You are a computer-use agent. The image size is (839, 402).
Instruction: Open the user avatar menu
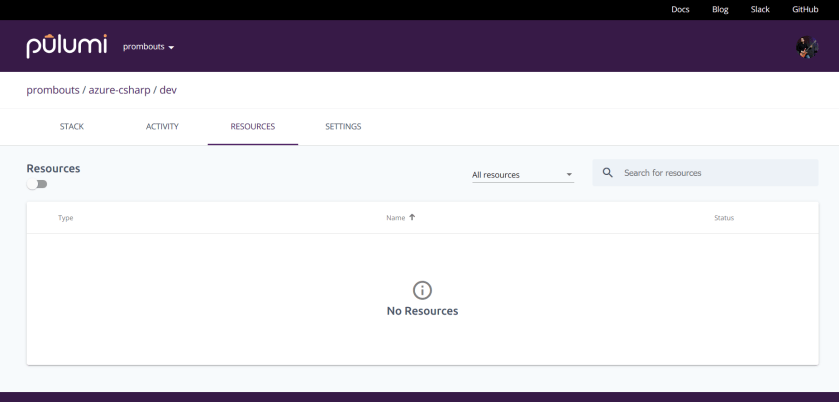tap(806, 47)
